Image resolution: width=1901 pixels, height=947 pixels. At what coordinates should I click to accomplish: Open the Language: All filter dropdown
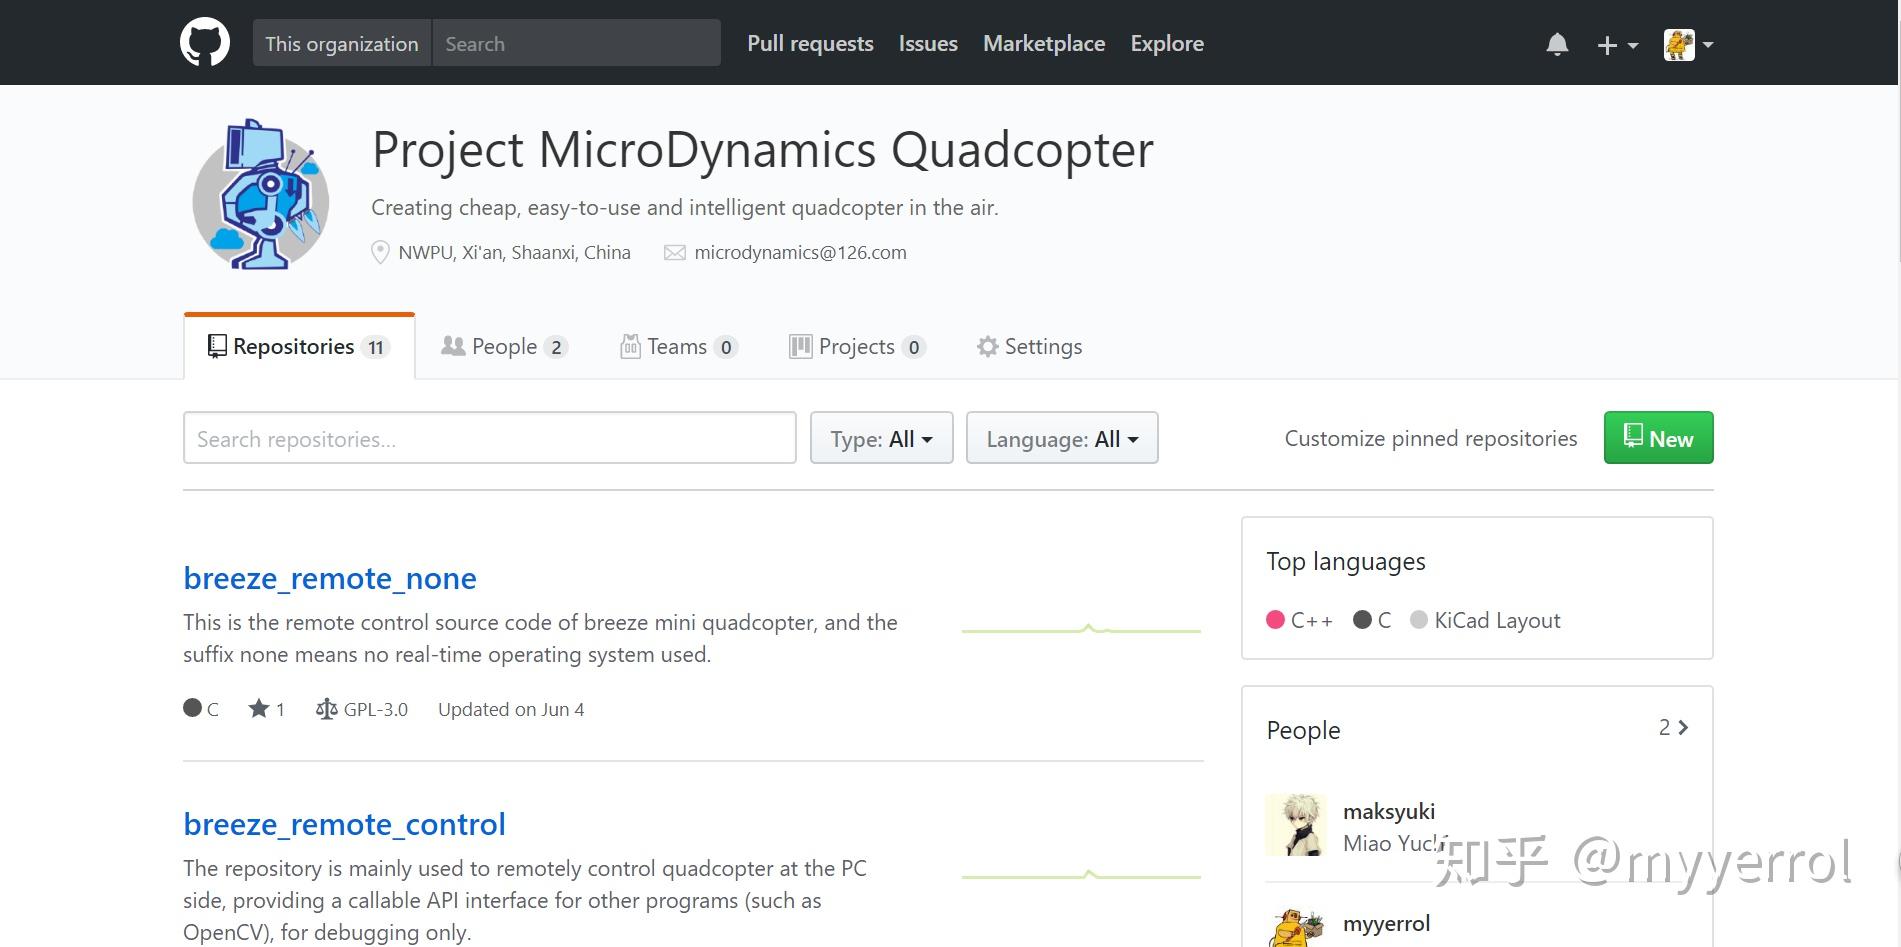point(1062,439)
